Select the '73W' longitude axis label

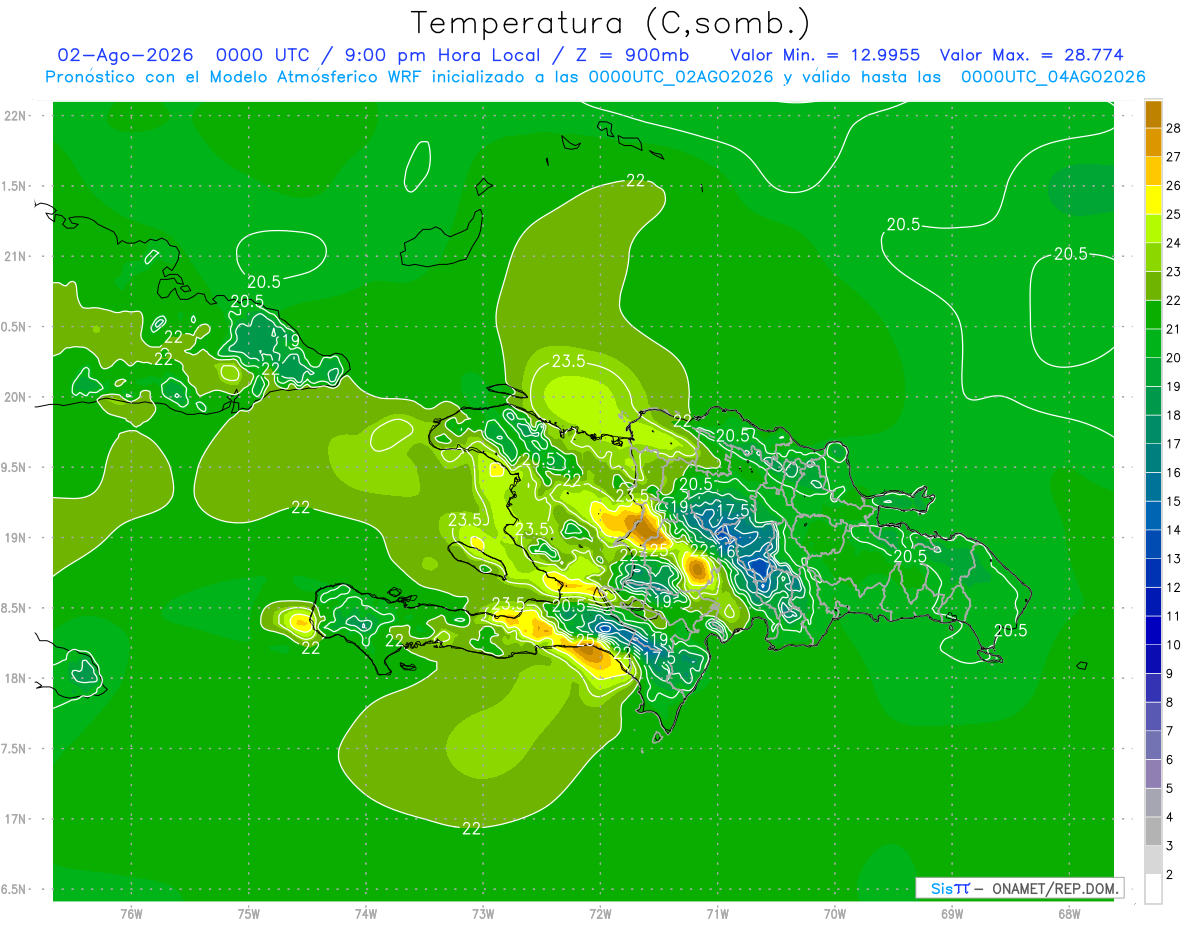(x=483, y=914)
